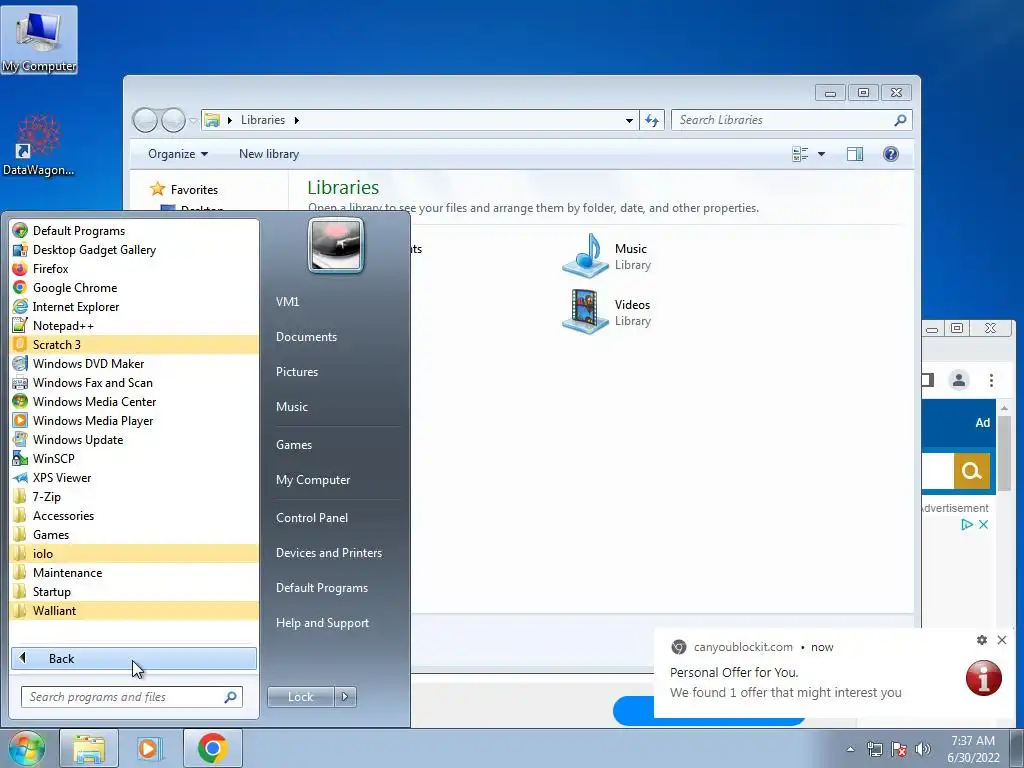This screenshot has width=1024, height=768.
Task: Switch to Chrome in the taskbar
Action: 212,748
